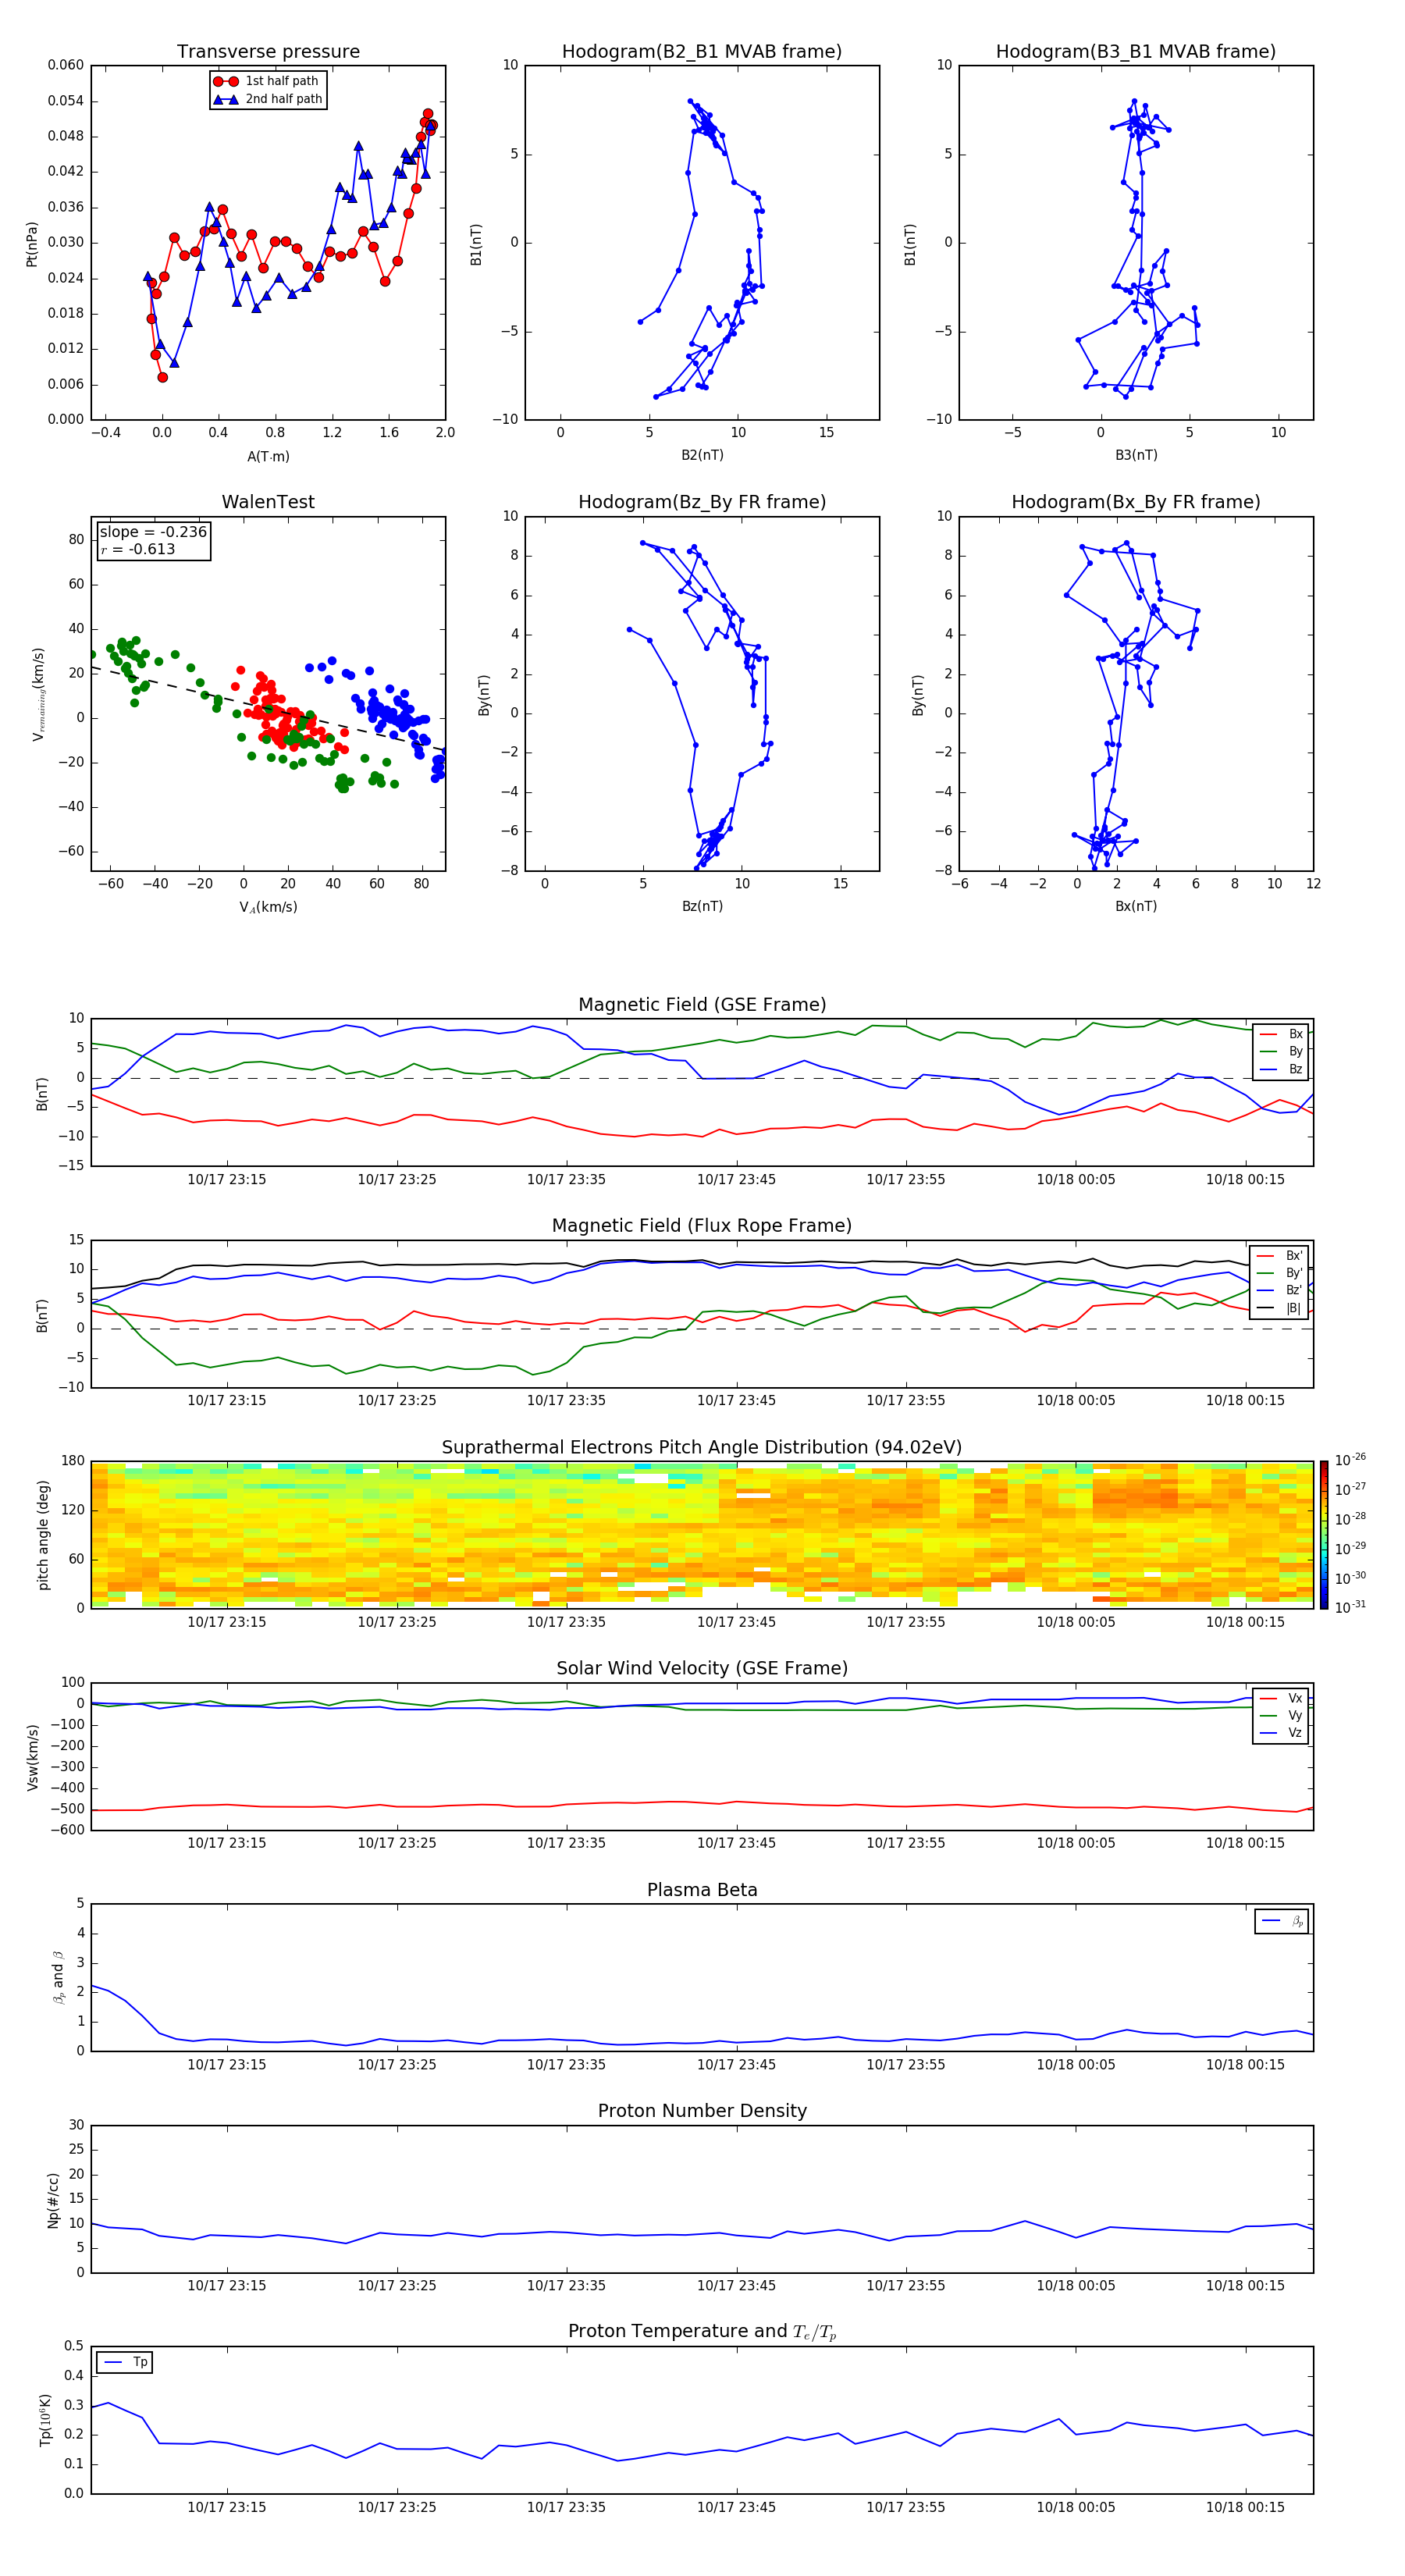Image resolution: width=1405 pixels, height=2576 pixels.
Task: Click the "Magnetic Field (GSE Frame)" title
Action: [x=702, y=1005]
